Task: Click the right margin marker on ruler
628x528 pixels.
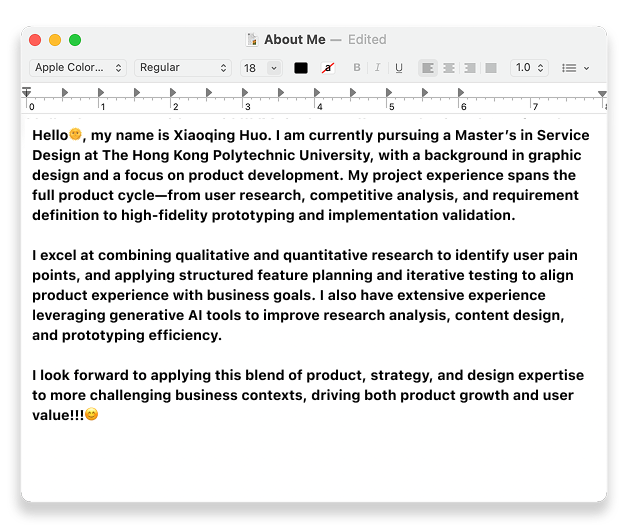Action: click(x=602, y=93)
